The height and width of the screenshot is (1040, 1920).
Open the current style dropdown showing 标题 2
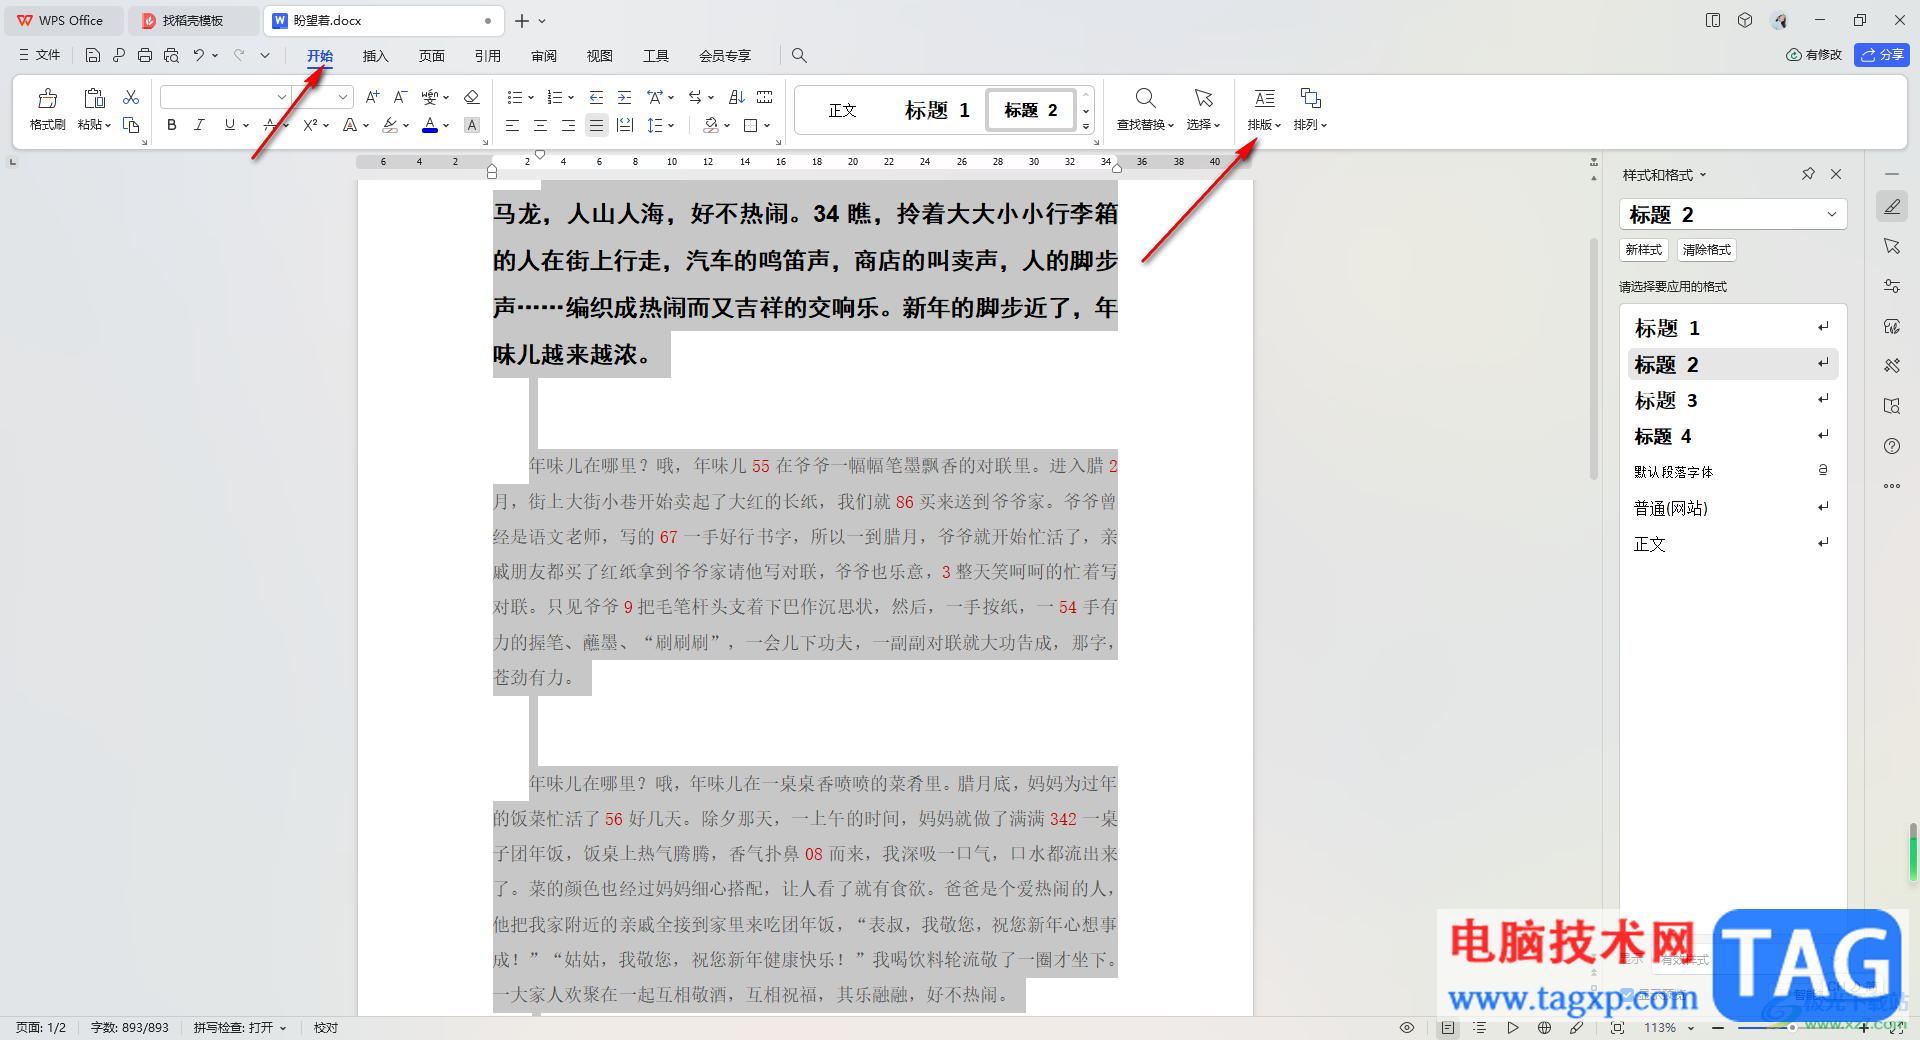coord(1733,214)
